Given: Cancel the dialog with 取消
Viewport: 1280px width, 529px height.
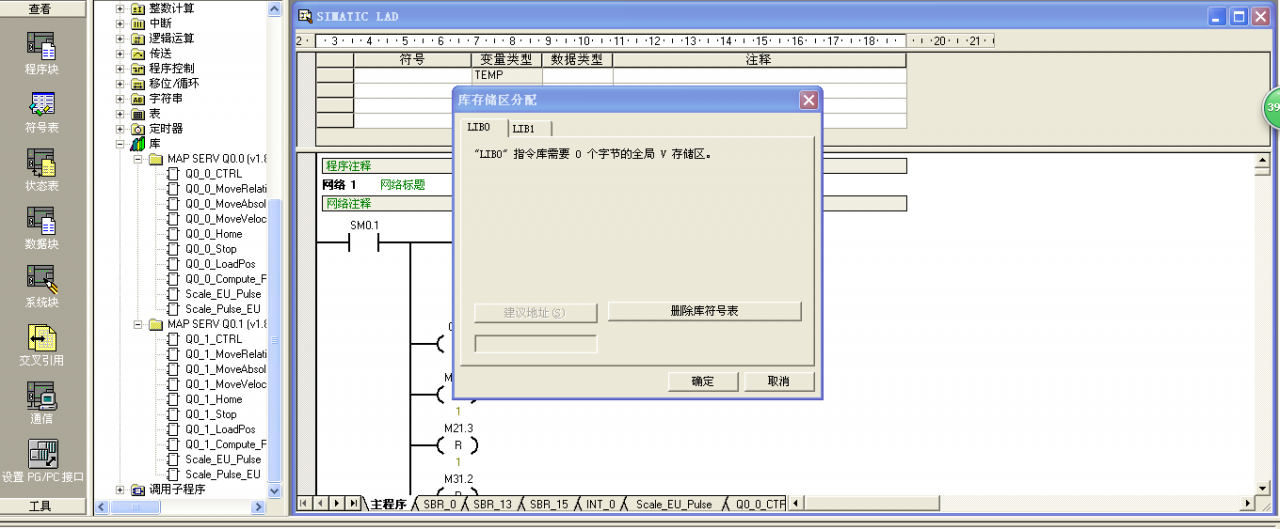Looking at the screenshot, I should click(779, 381).
